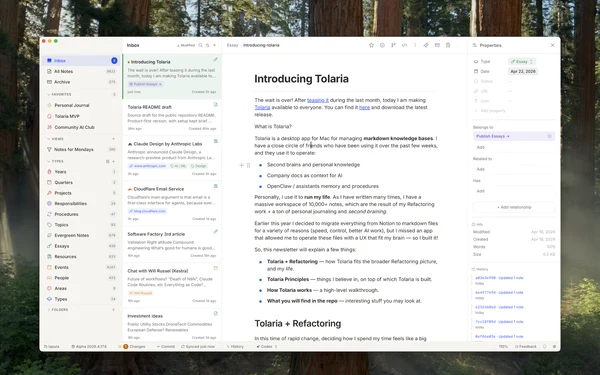Add a new folder with Folders plus
The height and width of the screenshot is (375, 600).
(x=113, y=310)
